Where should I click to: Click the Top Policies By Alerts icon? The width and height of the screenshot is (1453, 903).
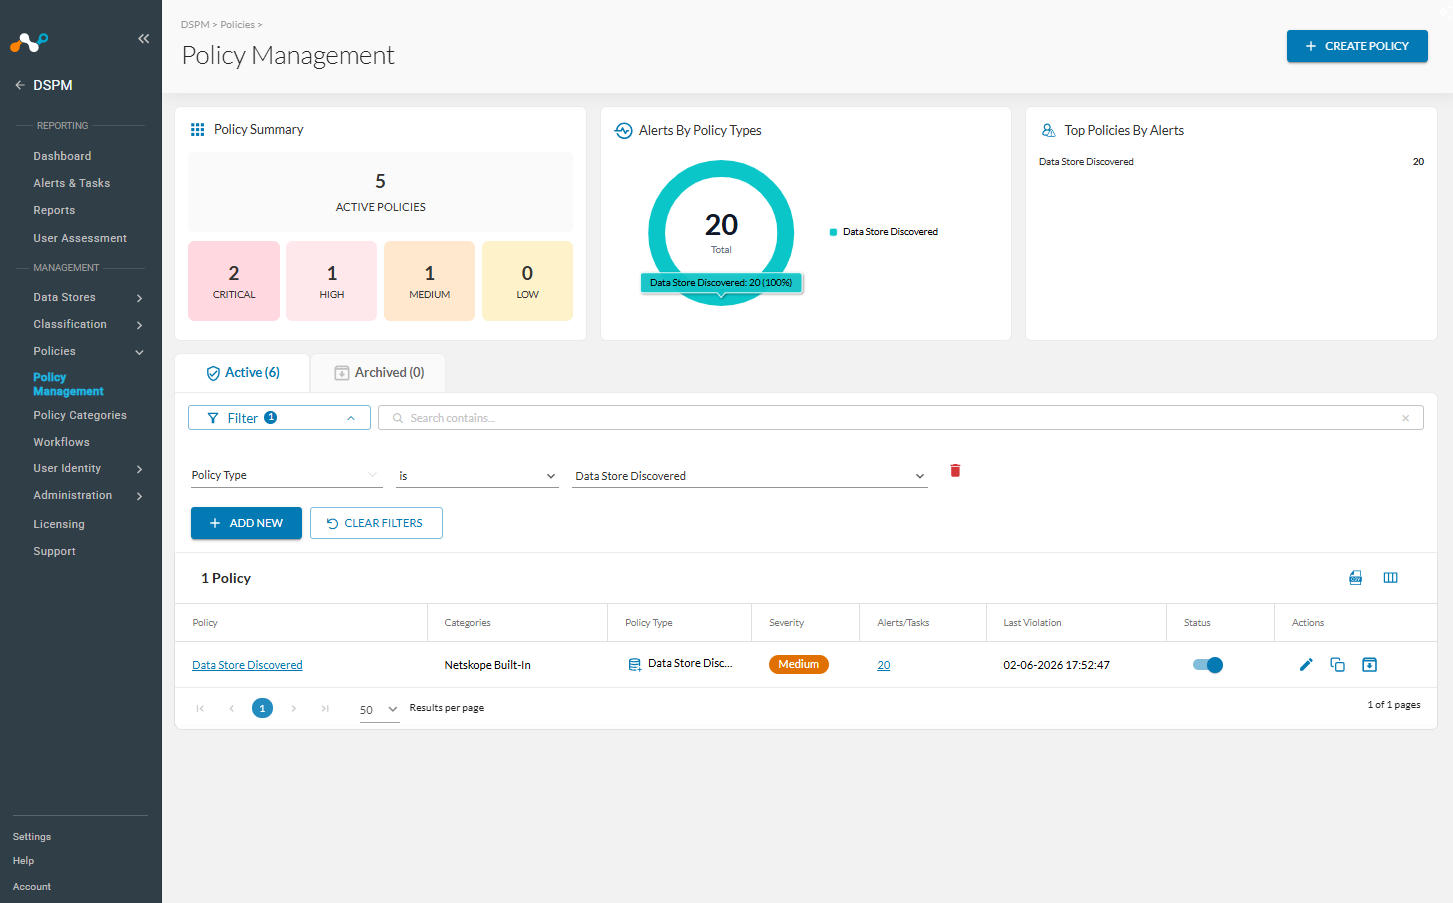[x=1048, y=131]
